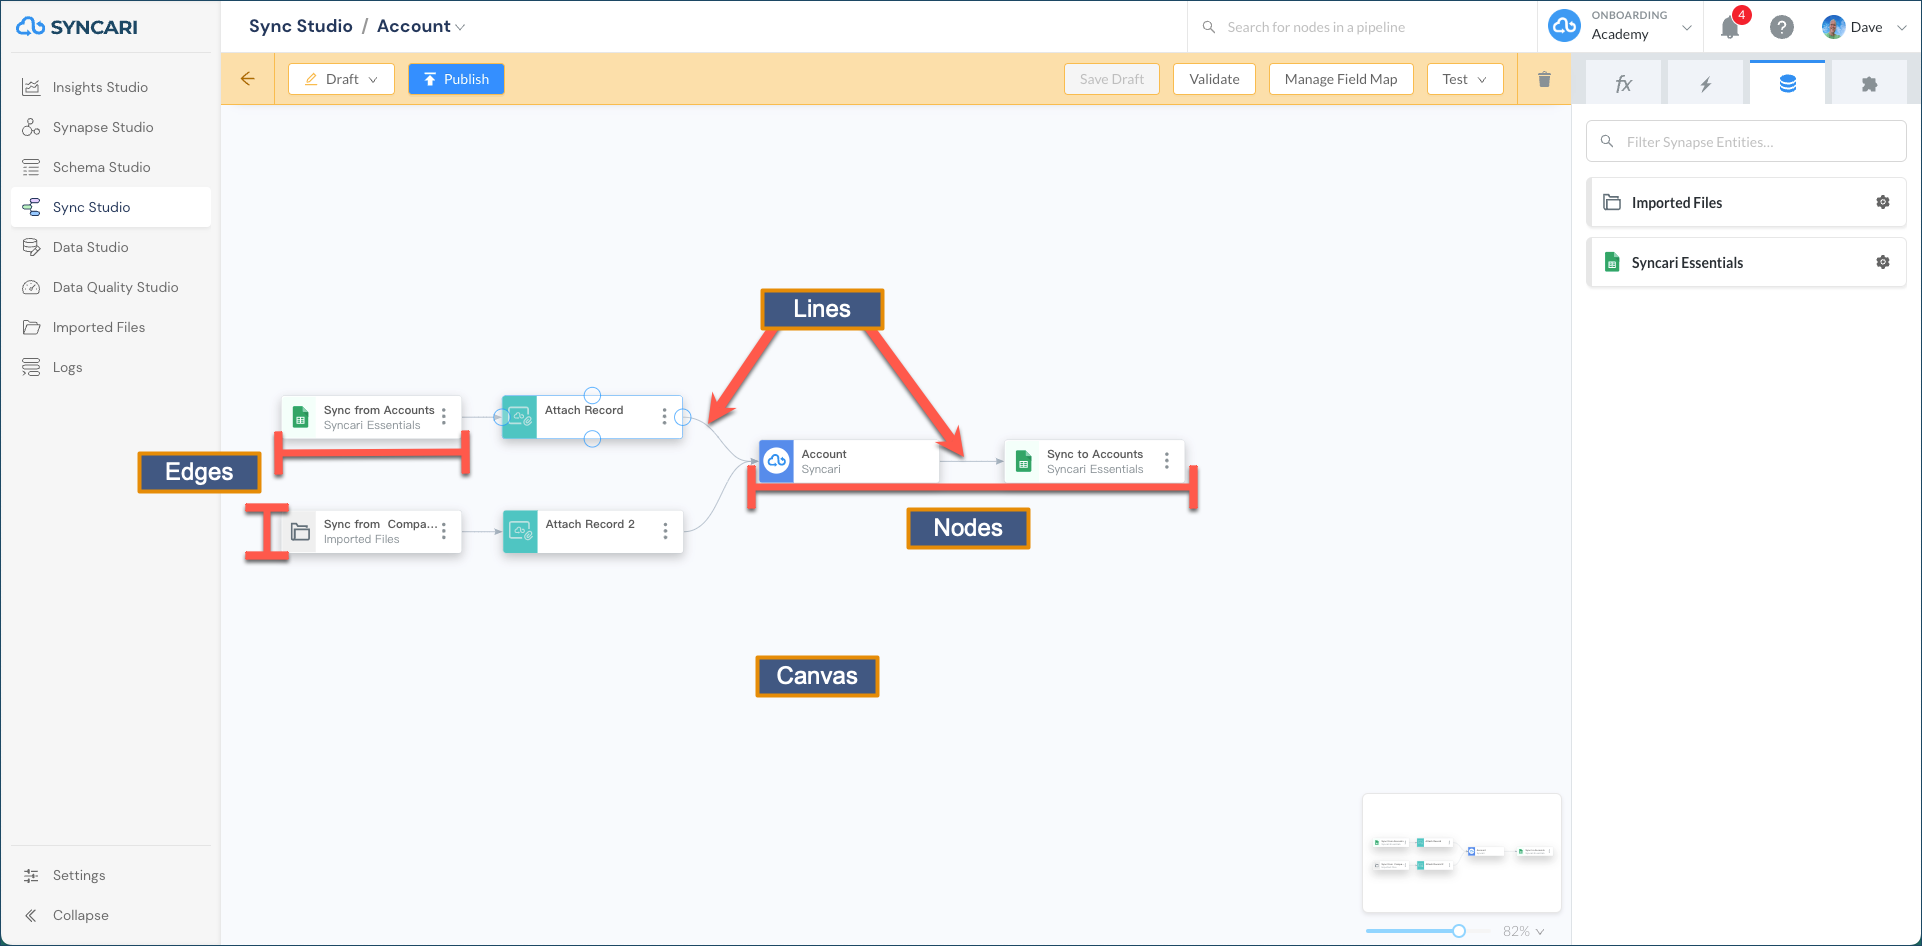Focus the Search for nodes field
Image resolution: width=1922 pixels, height=946 pixels.
1361,27
